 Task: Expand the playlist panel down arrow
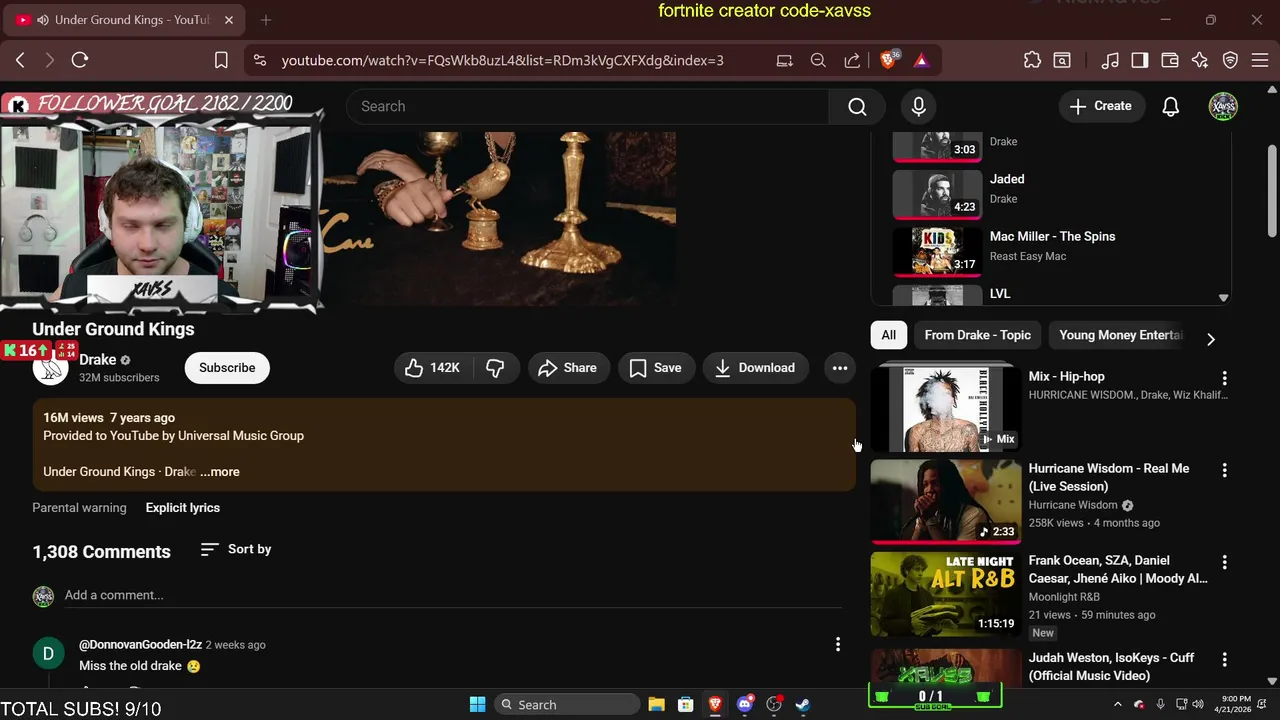point(1223,297)
